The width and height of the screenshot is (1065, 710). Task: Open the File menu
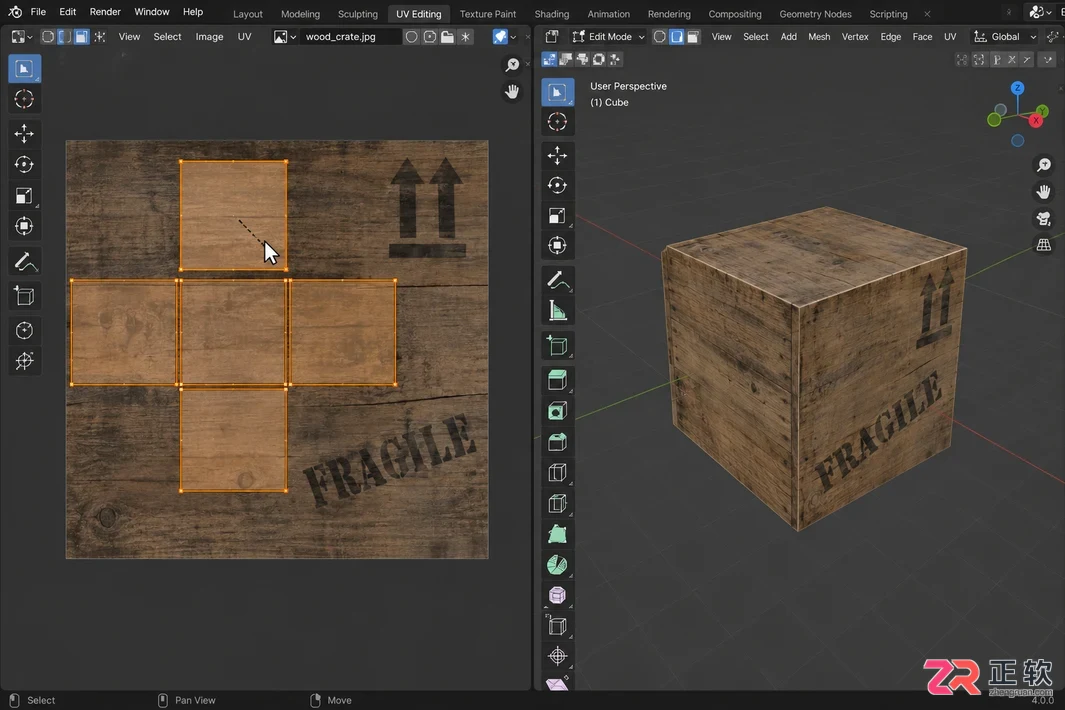click(x=38, y=12)
